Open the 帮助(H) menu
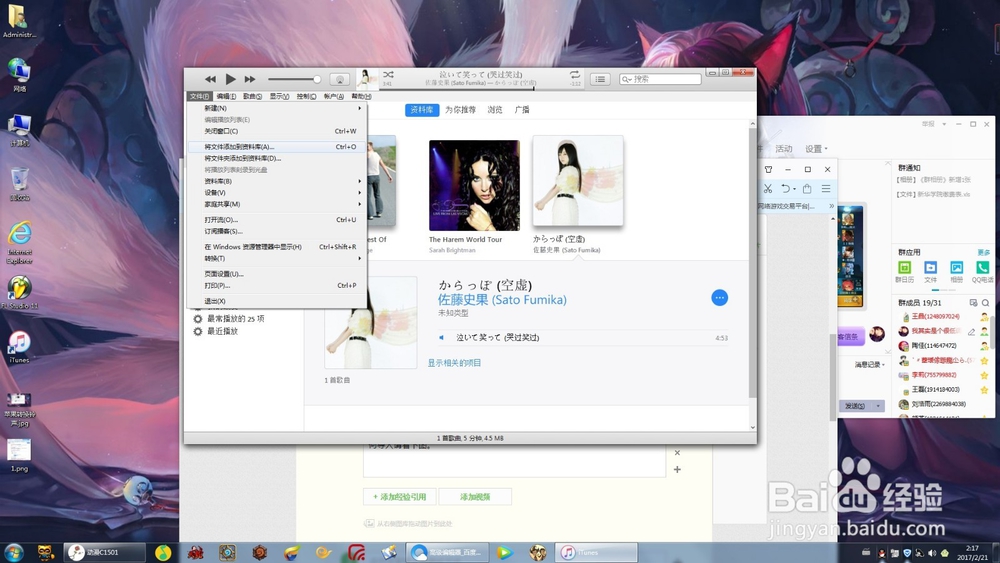 (x=361, y=96)
